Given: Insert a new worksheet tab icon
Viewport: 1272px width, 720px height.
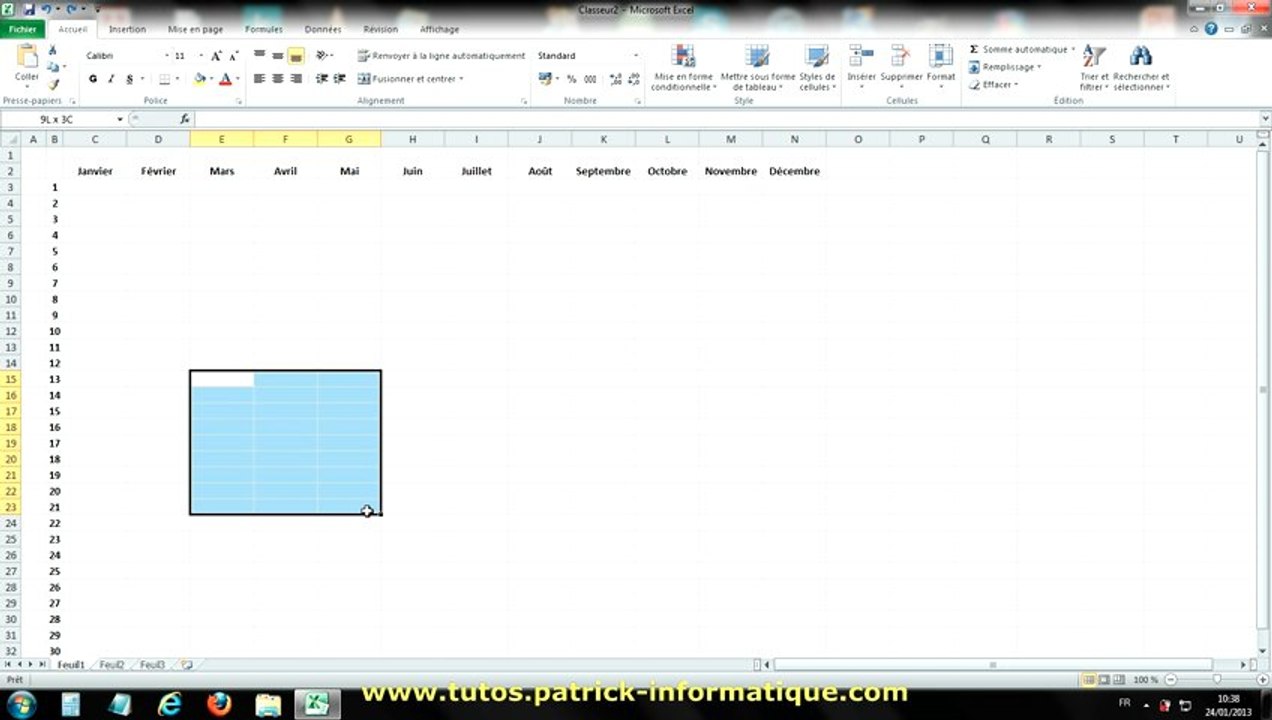Looking at the screenshot, I should 186,665.
